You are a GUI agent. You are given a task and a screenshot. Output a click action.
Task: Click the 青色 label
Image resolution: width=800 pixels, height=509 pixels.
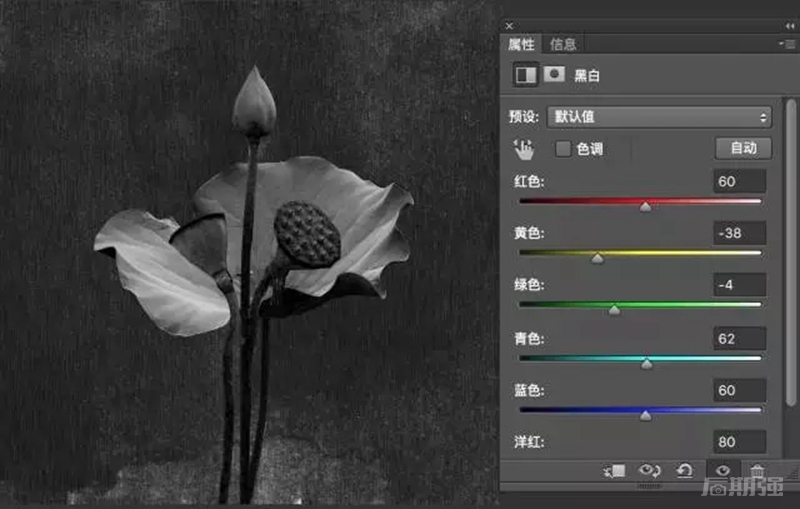point(529,339)
